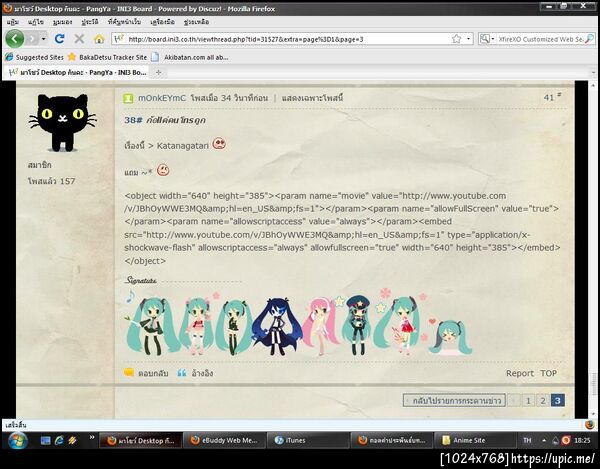Click post number 41 link
600x469 pixels.
tap(552, 97)
